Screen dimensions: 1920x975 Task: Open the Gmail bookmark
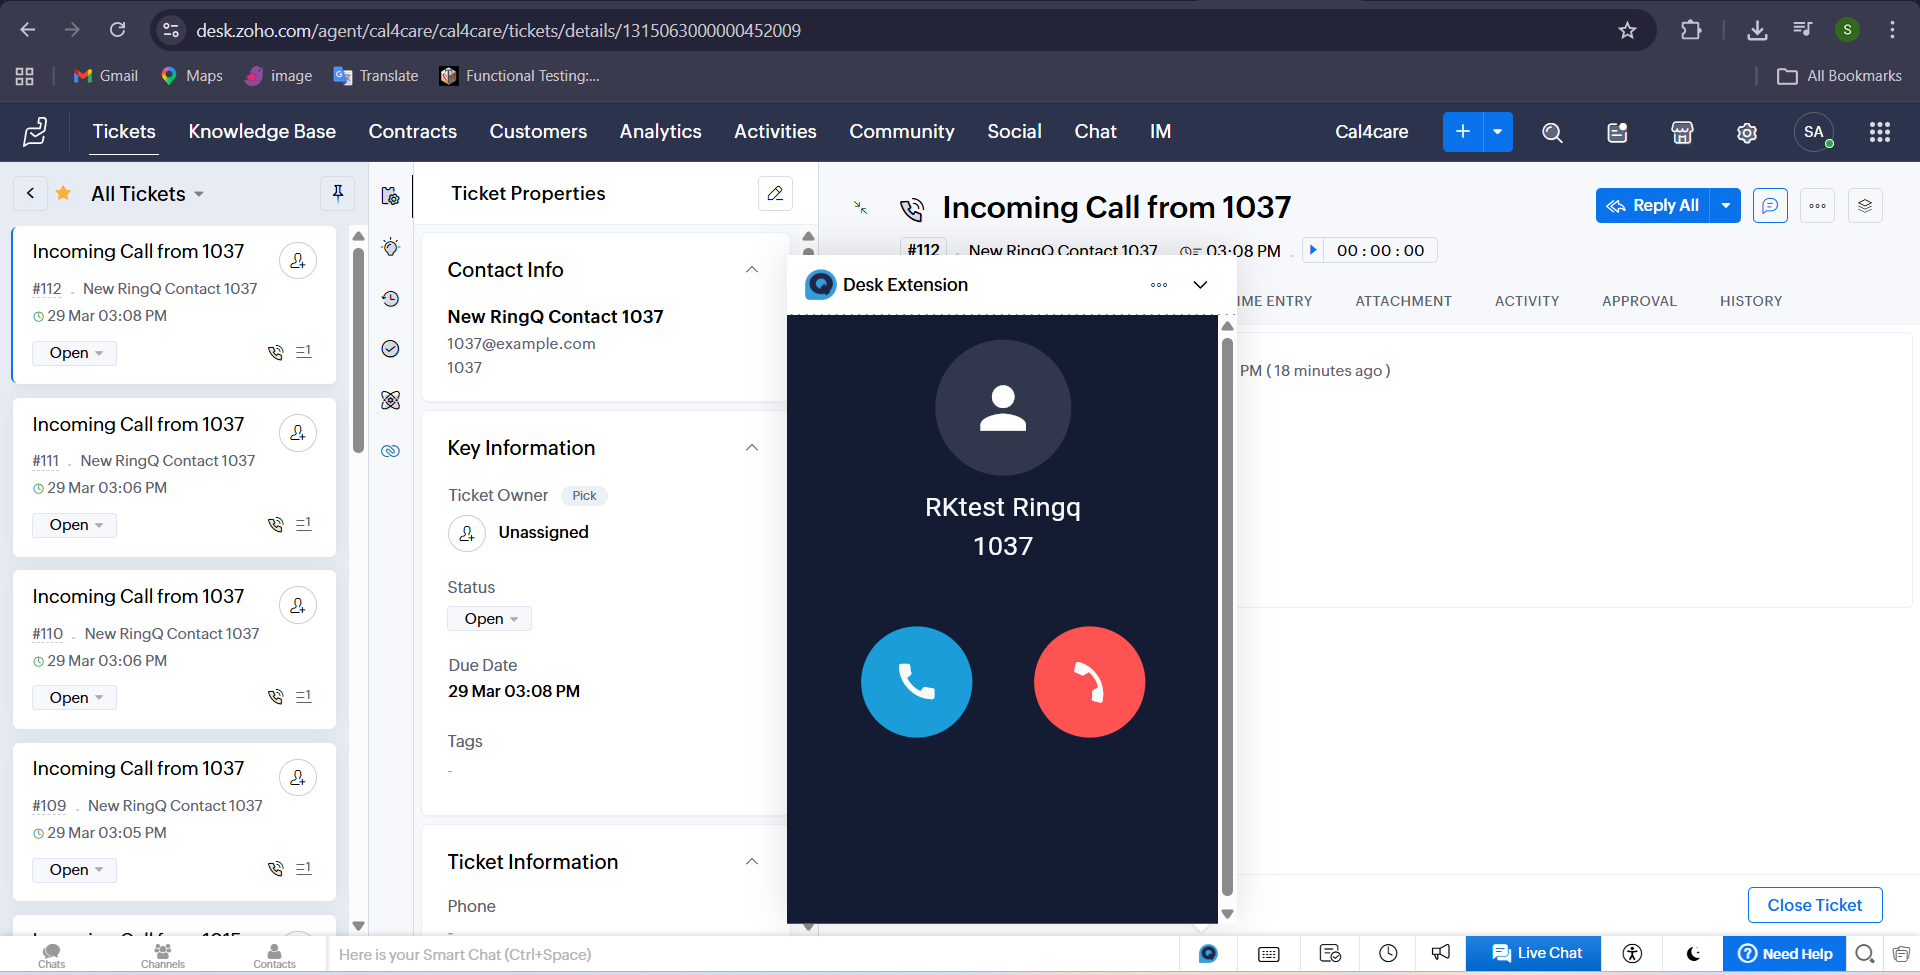pyautogui.click(x=105, y=76)
